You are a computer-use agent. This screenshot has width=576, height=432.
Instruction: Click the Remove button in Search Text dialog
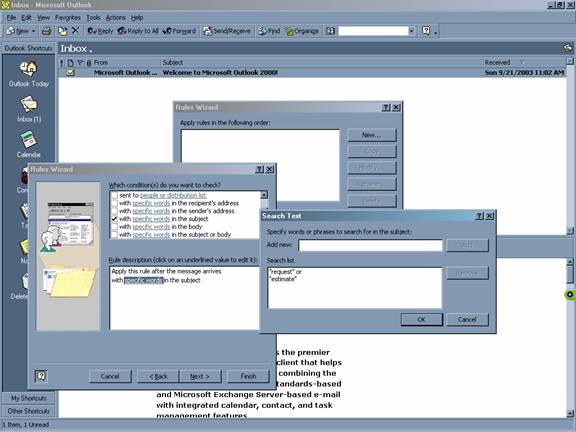(x=467, y=273)
